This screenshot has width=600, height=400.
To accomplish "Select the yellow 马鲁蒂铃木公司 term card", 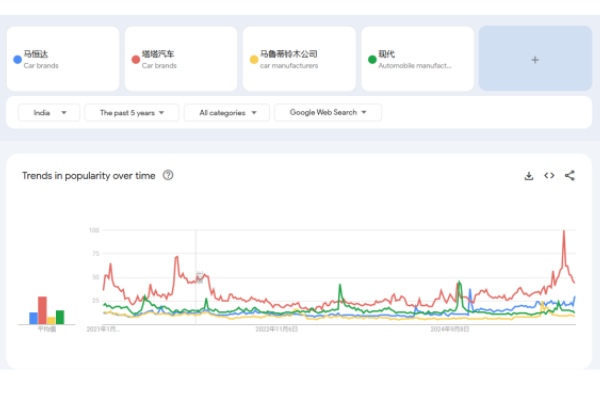I will pyautogui.click(x=299, y=59).
